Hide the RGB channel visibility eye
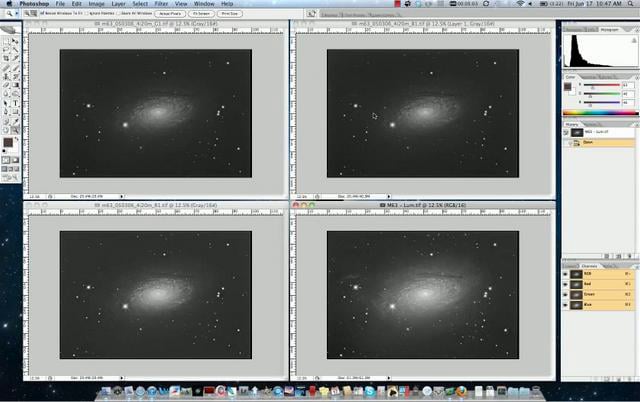The height and width of the screenshot is (402, 640). click(566, 274)
